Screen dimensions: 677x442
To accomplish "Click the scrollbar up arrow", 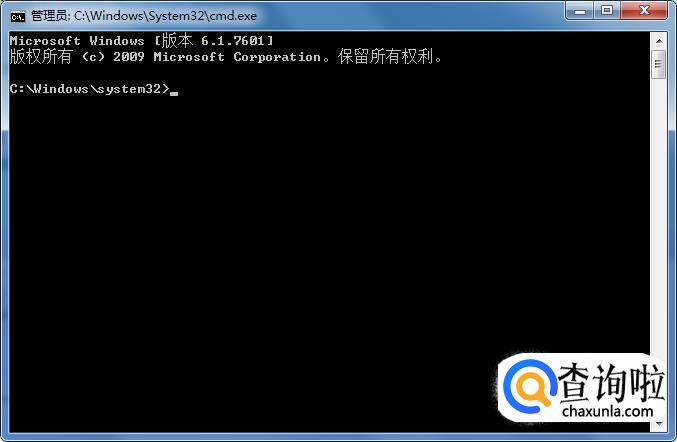I will coord(659,41).
